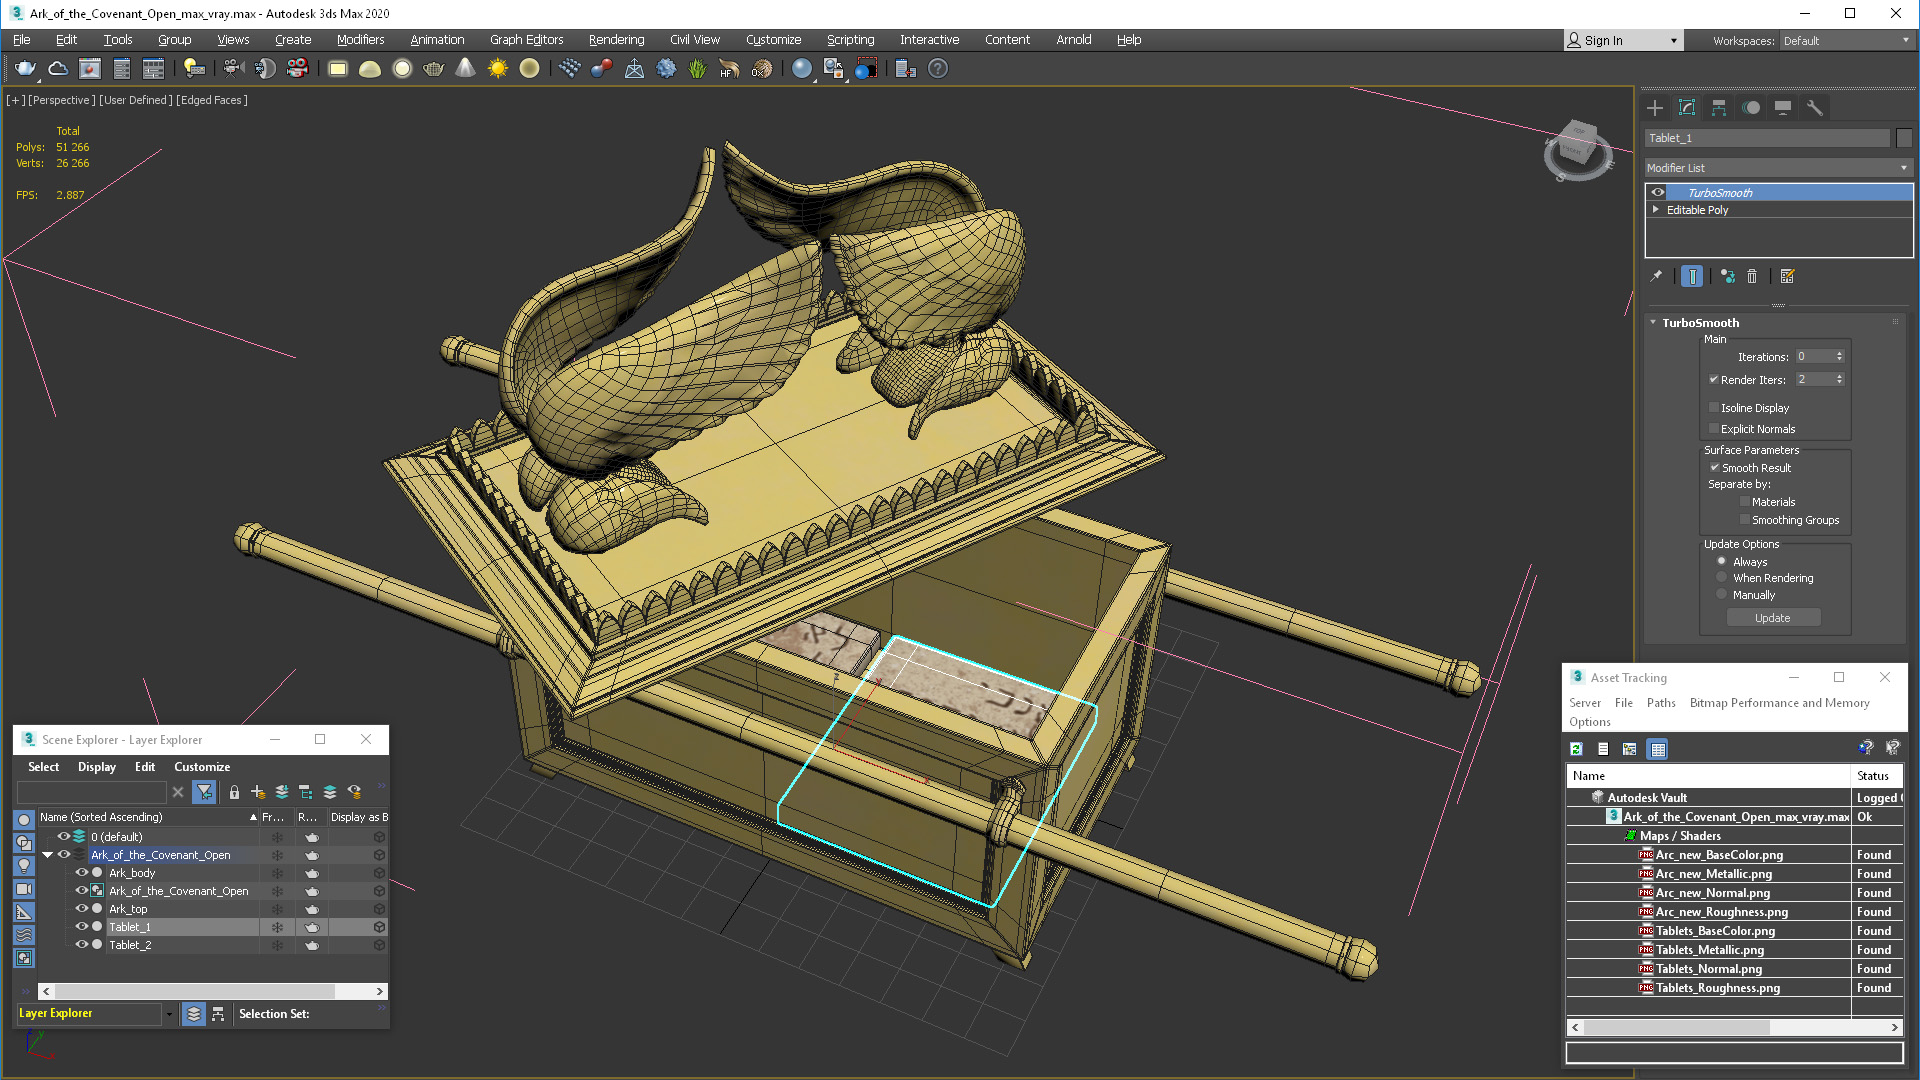Open the Display panel monitor icon
The image size is (1920, 1080).
pos(1783,108)
